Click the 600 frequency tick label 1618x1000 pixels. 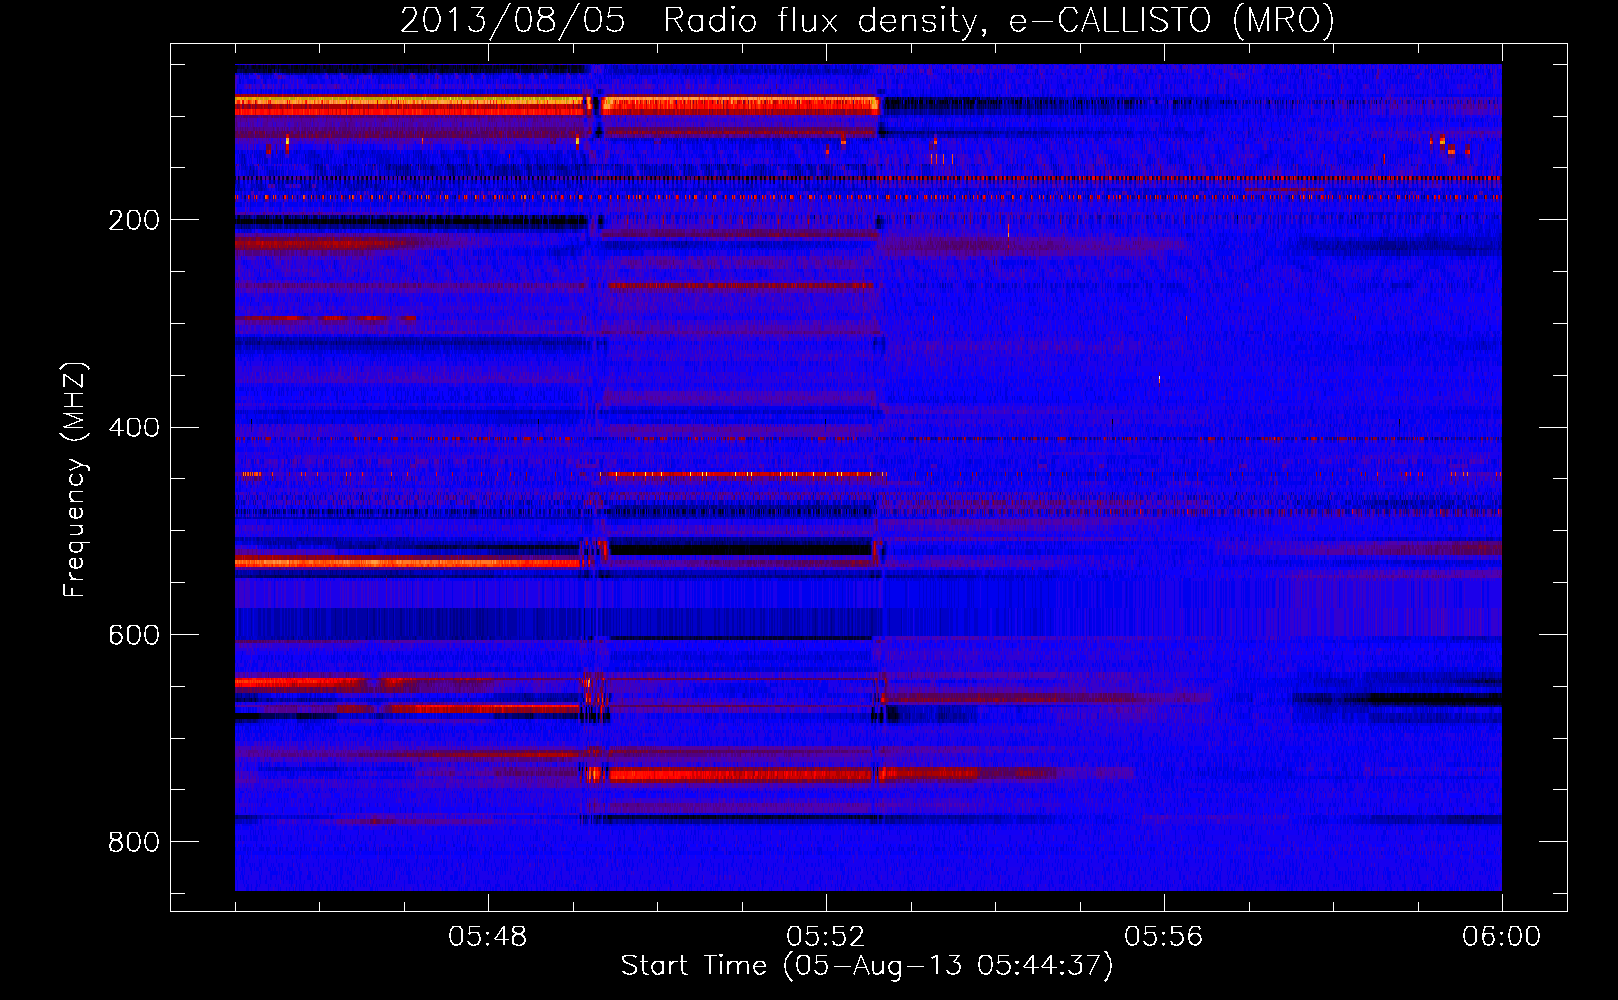click(134, 636)
